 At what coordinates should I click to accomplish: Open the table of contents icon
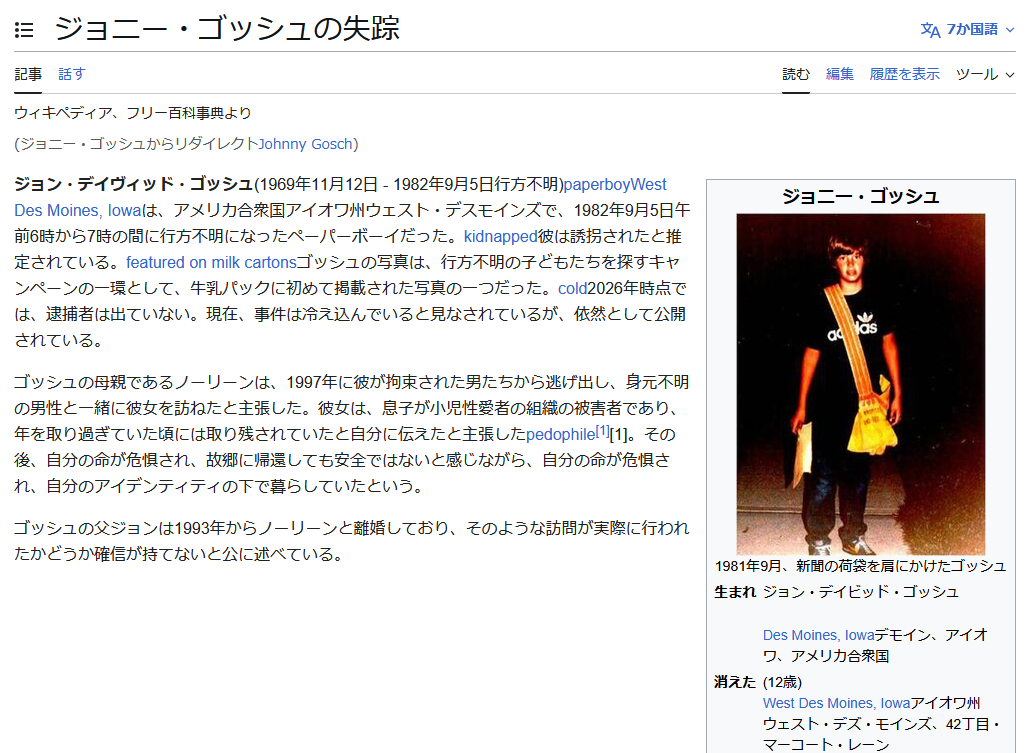pos(24,30)
